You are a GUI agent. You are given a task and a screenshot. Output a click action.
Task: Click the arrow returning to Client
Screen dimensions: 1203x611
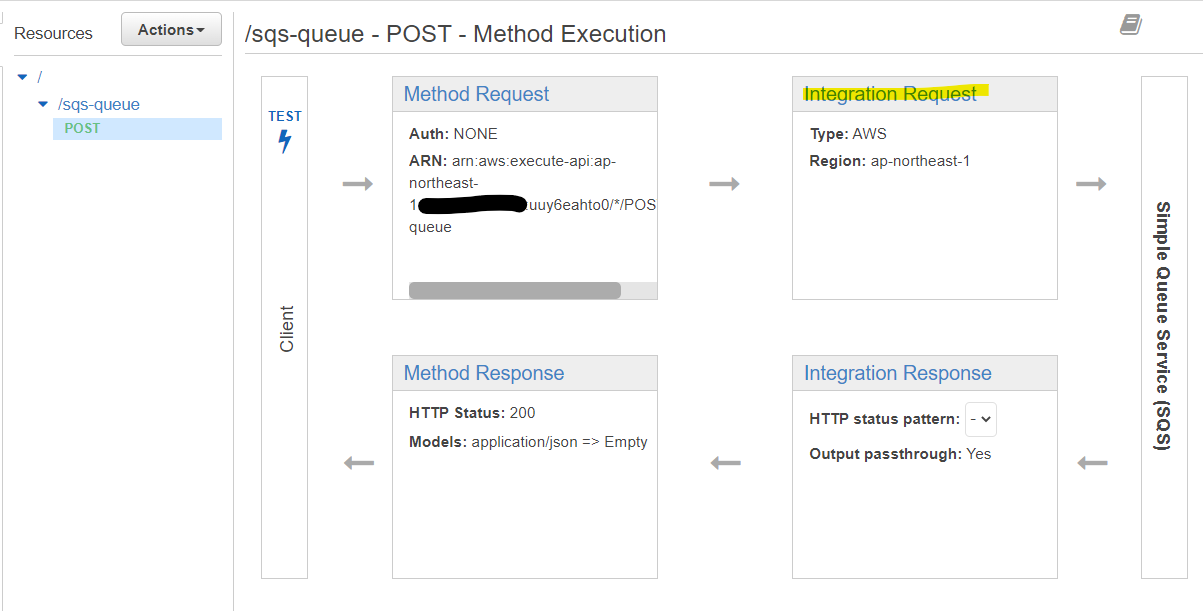tap(359, 462)
